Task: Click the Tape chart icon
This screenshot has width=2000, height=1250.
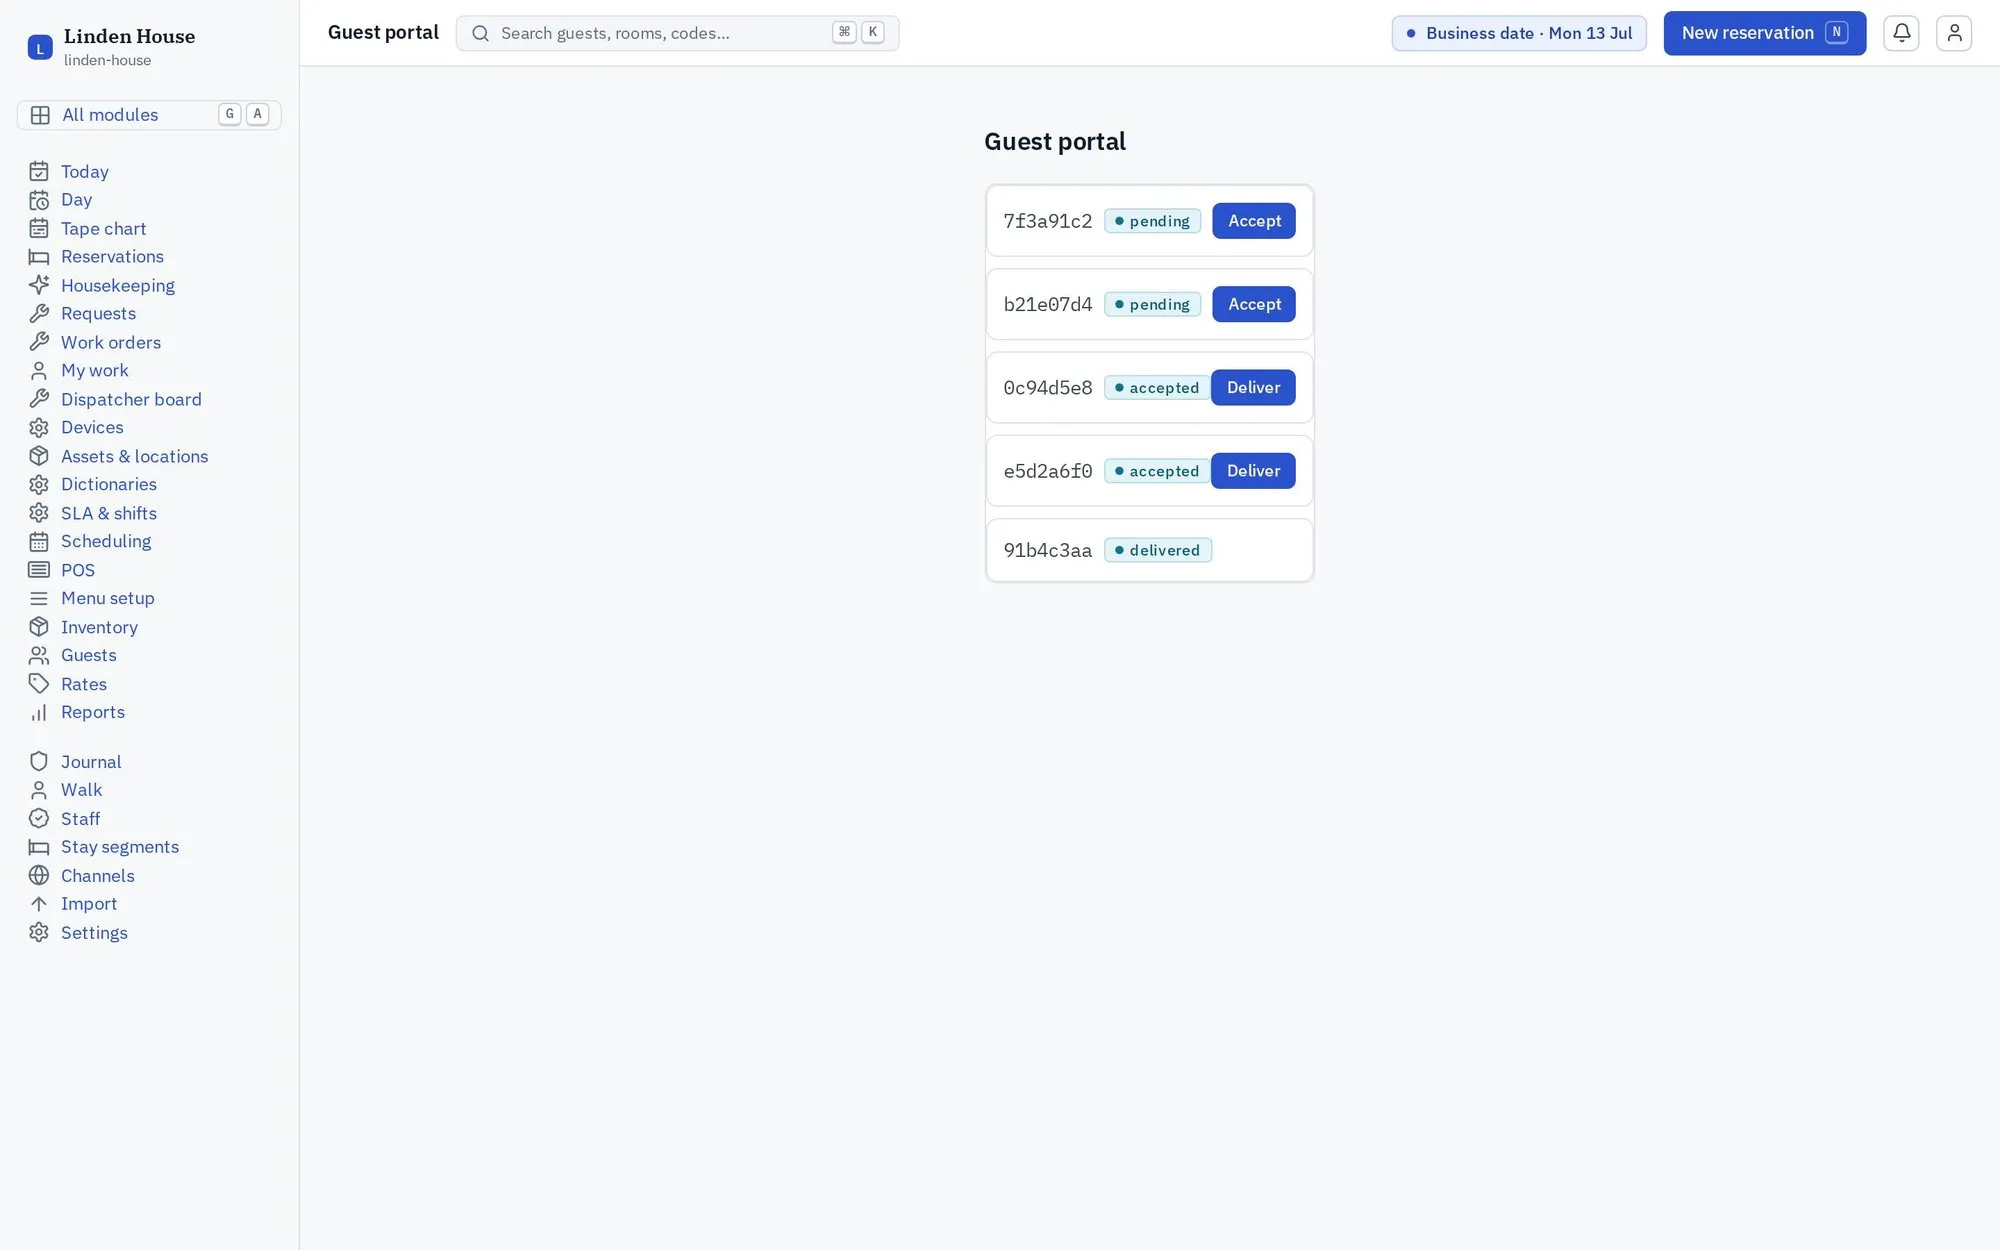Action: [x=39, y=229]
